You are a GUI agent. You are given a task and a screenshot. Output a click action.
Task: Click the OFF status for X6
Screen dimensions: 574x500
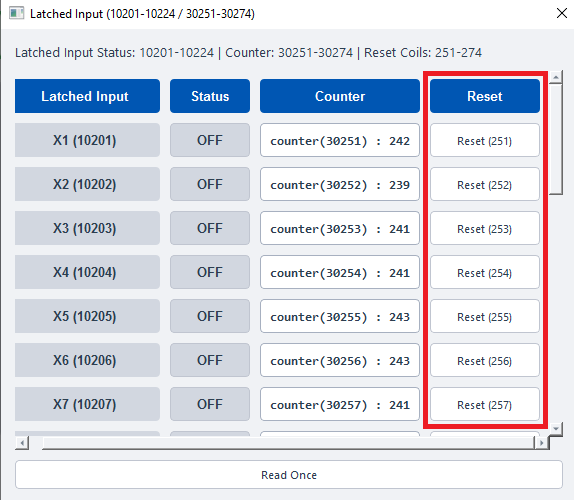point(210,360)
